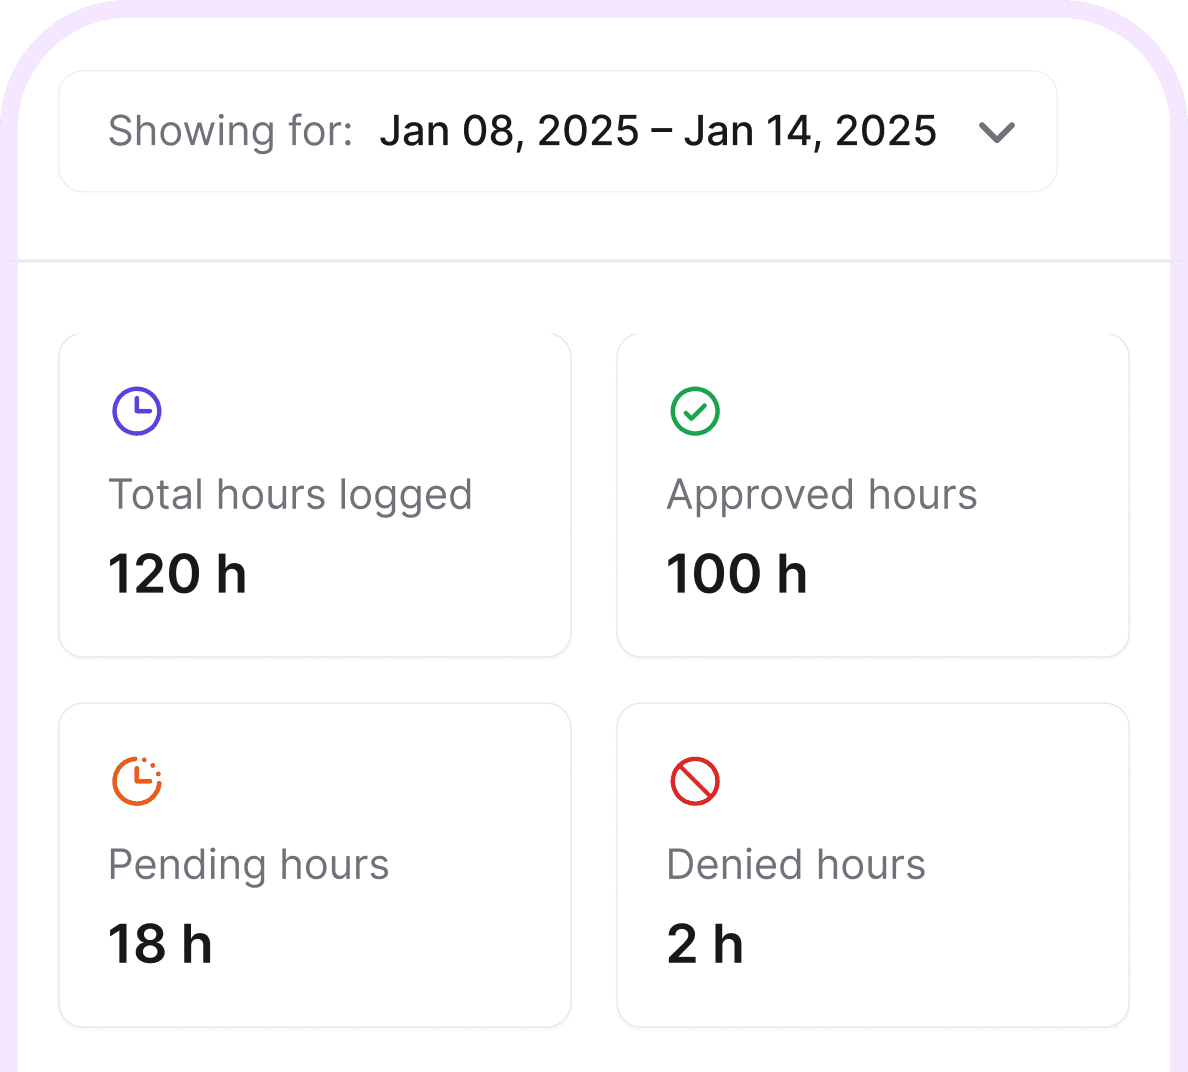Screen dimensions: 1188x1072
Task: Click the 100 h approved value
Action: pos(737,573)
